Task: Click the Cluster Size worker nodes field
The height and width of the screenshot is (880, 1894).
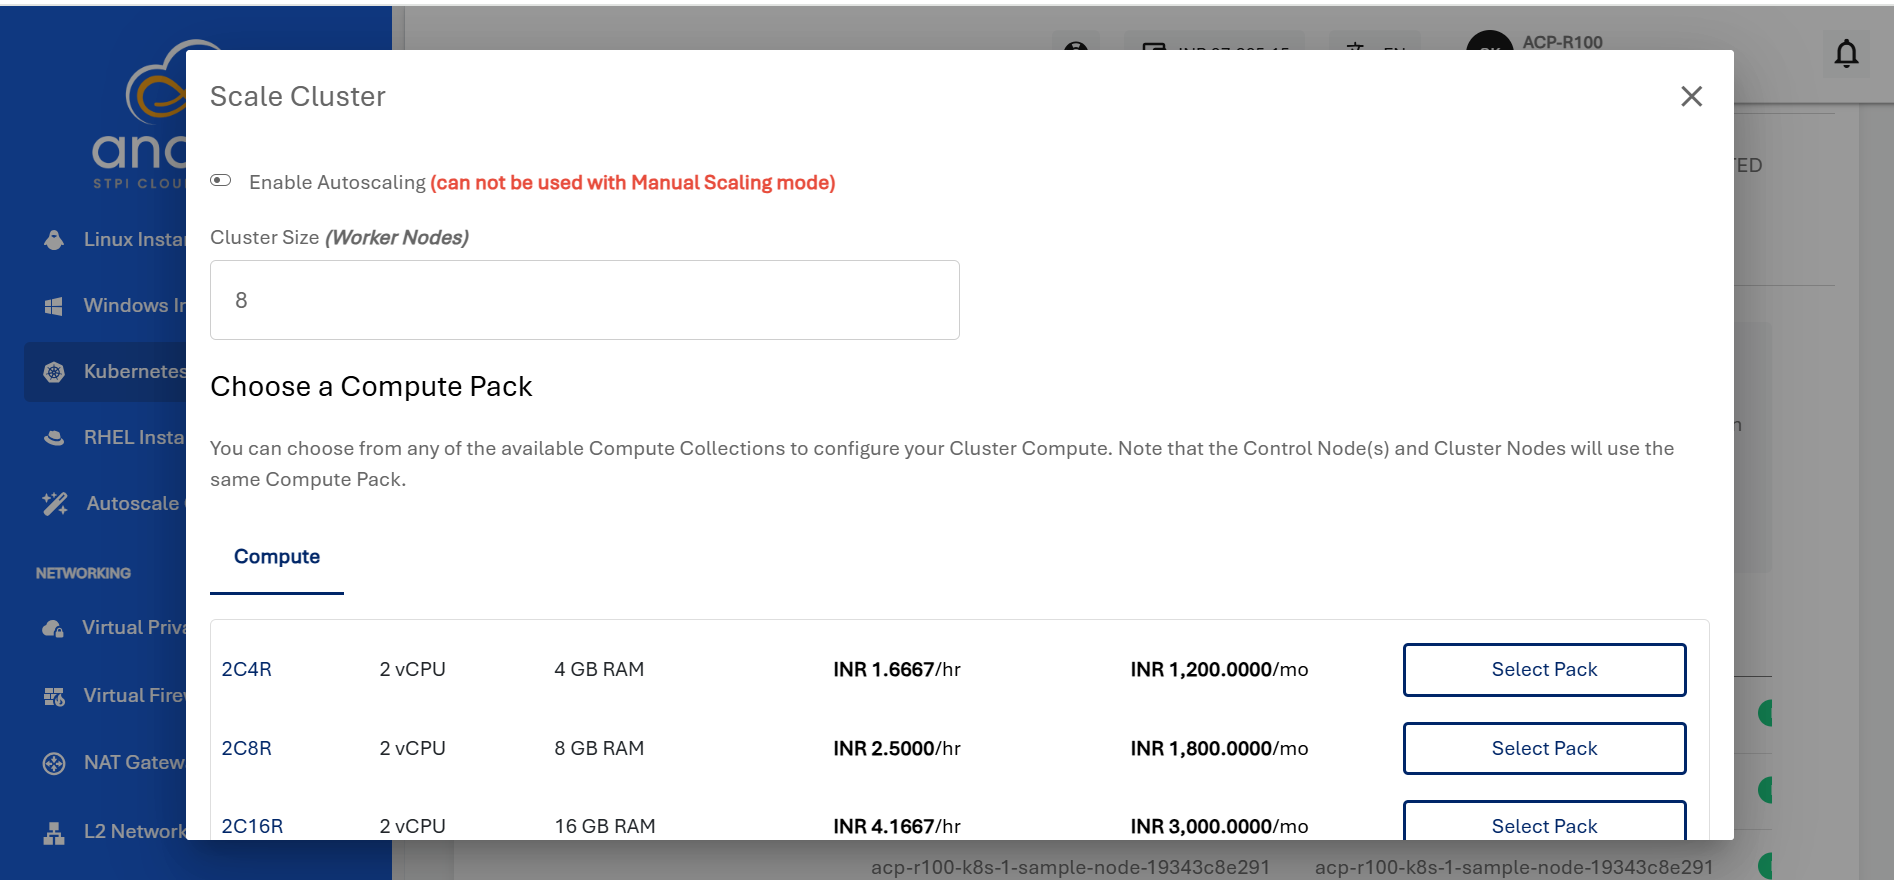Action: [584, 300]
